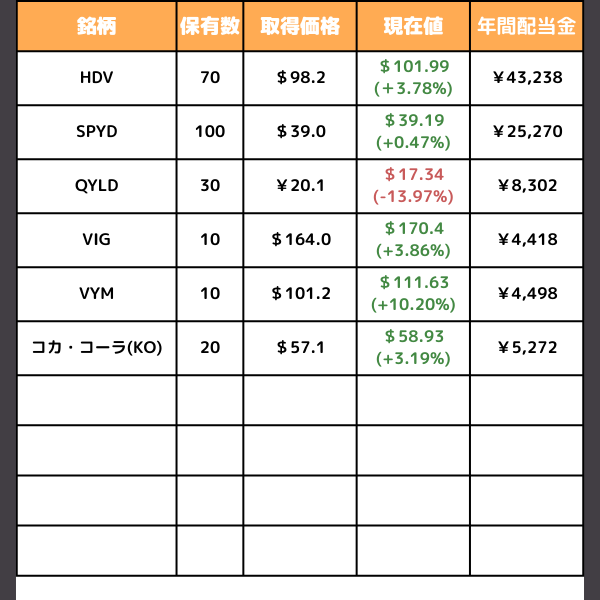This screenshot has height=600, width=600.
Task: Click the red QYLD price $17.34
Action: click(414, 174)
